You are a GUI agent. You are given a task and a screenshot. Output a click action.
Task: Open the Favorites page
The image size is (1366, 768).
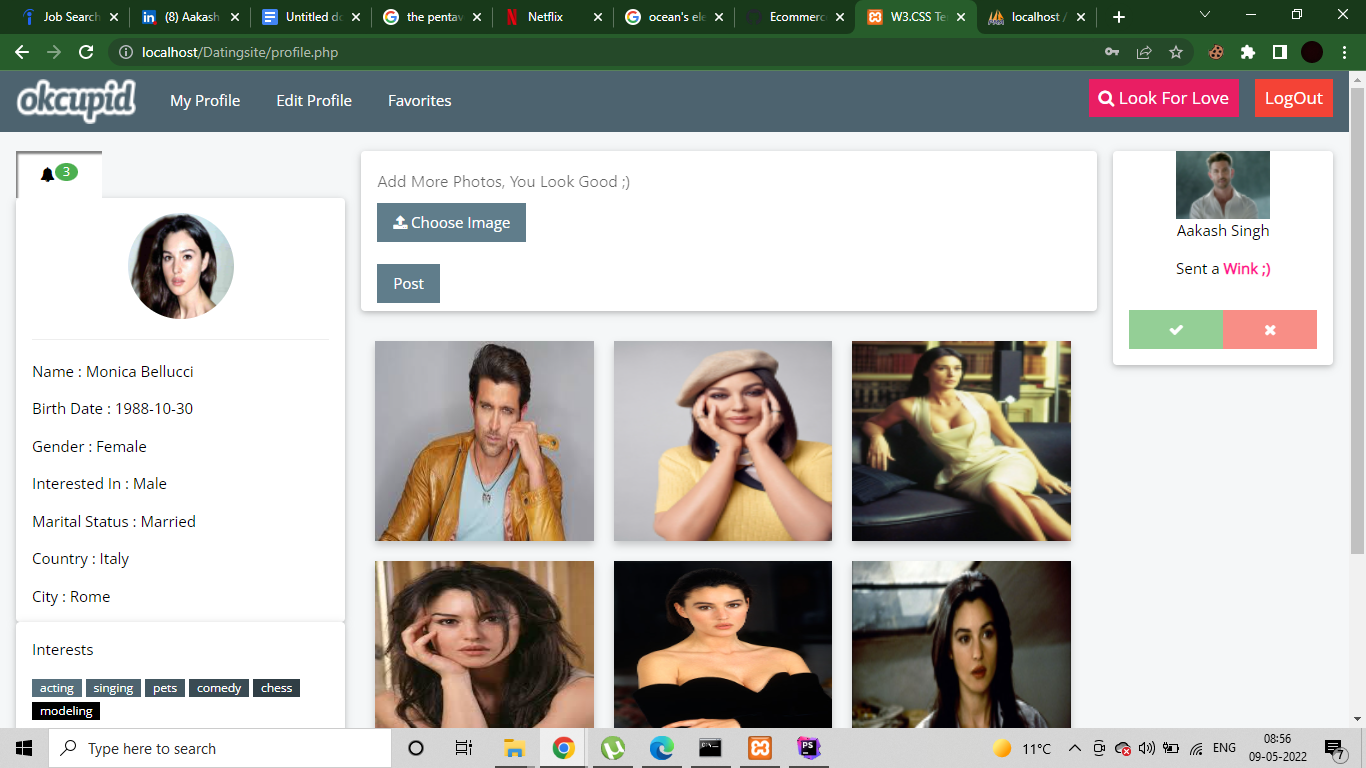tap(419, 100)
